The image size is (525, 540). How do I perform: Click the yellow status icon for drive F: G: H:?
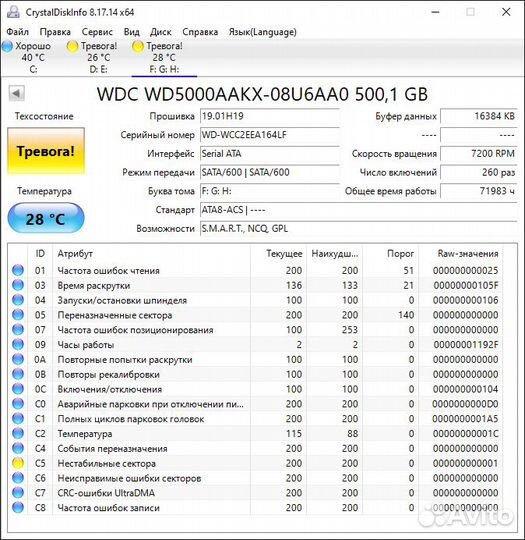point(138,46)
